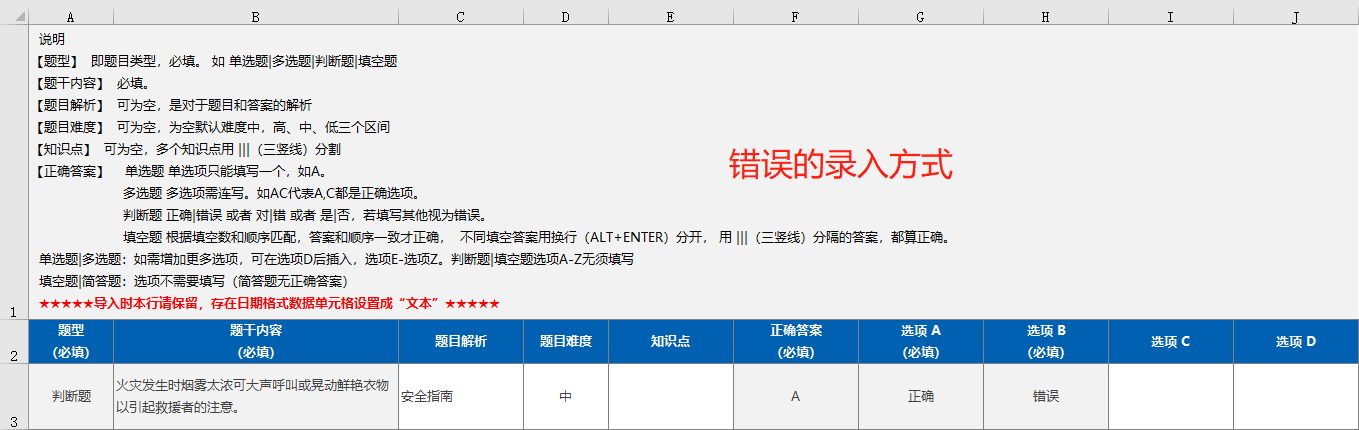The image size is (1359, 430).
Task: Click the 错误 cell under 选项 B
Action: [x=1046, y=396]
